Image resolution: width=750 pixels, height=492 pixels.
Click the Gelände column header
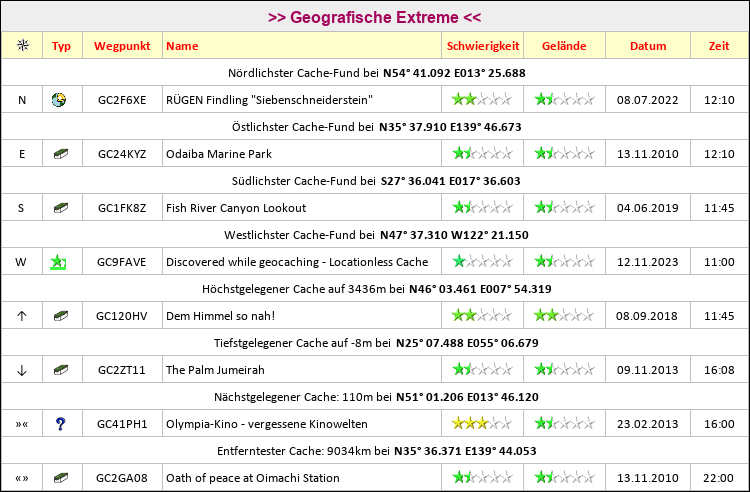click(x=564, y=46)
